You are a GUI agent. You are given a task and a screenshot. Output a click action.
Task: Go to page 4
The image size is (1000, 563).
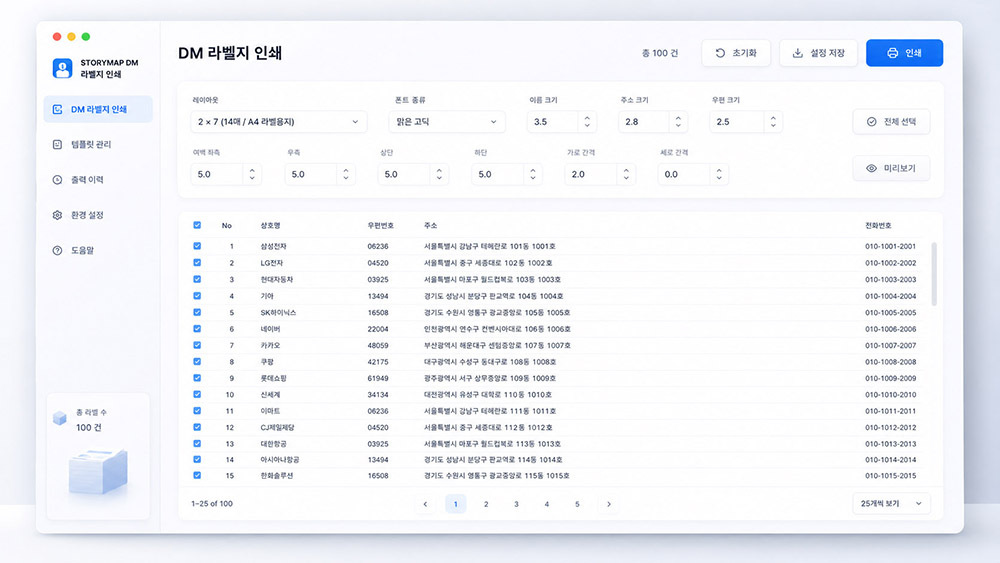(547, 504)
